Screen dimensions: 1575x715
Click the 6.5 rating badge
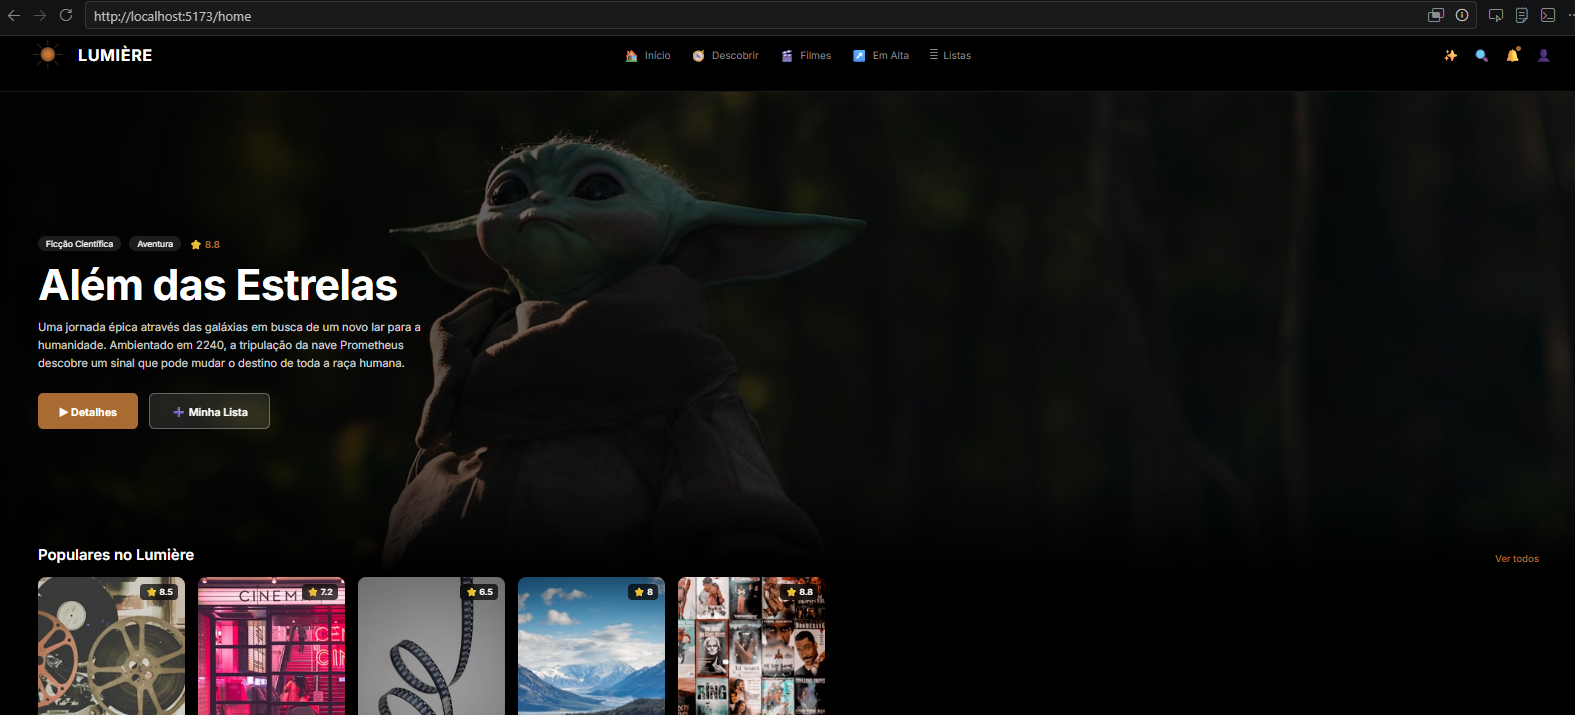click(480, 592)
